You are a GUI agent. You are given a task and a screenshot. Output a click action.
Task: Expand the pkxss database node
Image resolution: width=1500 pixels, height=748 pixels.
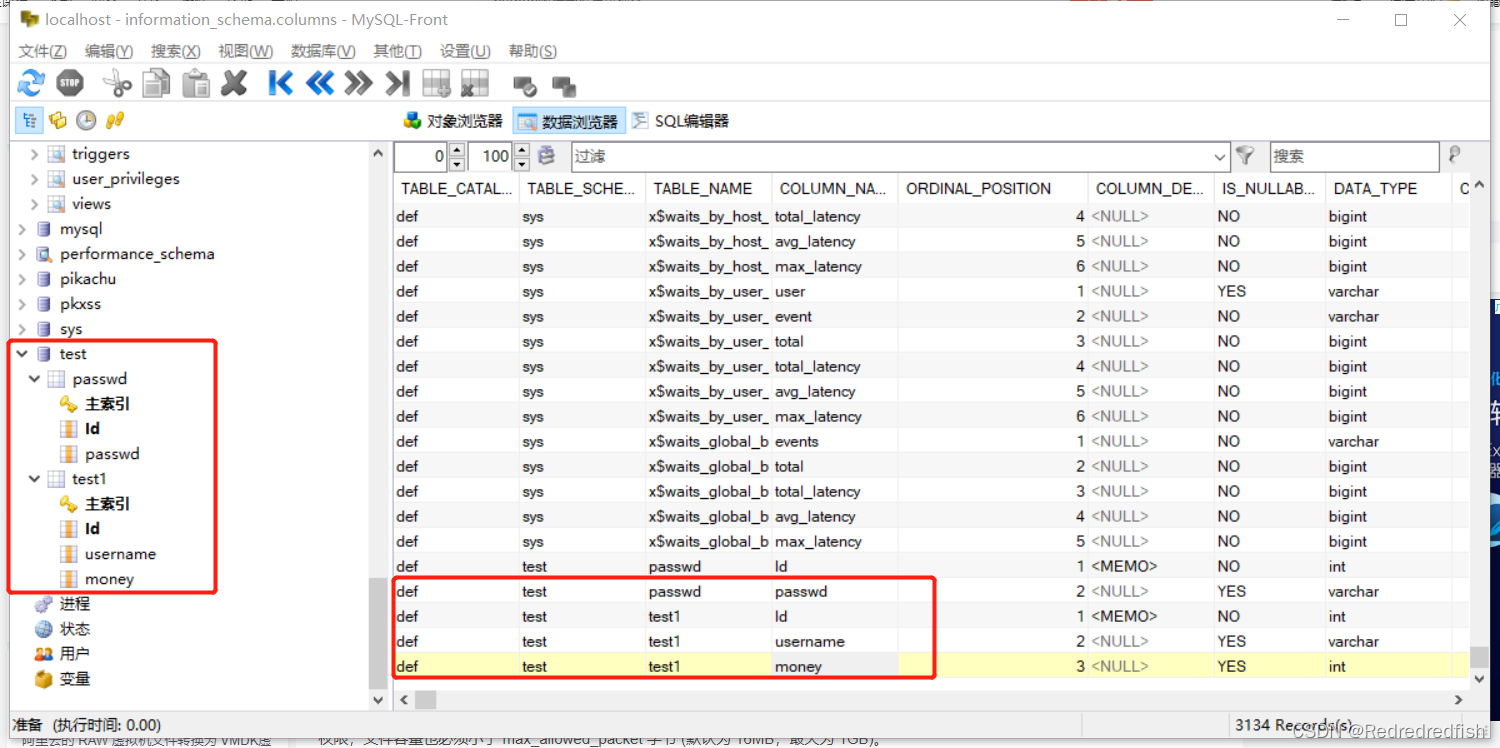point(22,304)
